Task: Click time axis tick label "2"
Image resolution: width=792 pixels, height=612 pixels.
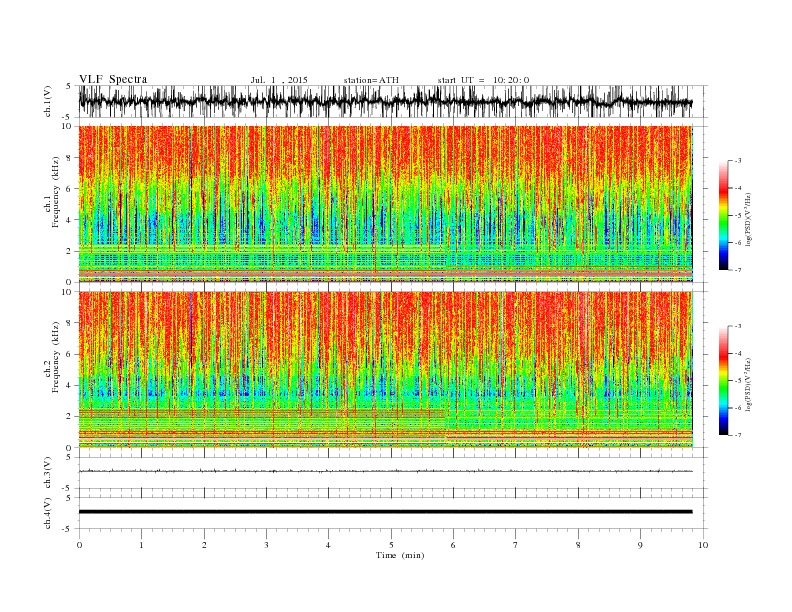Action: pyautogui.click(x=204, y=545)
